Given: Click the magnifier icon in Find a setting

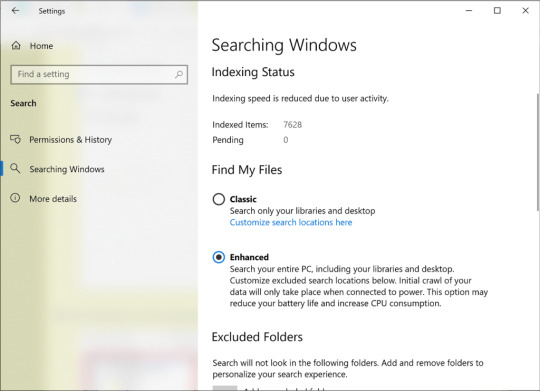Looking at the screenshot, I should point(179,74).
